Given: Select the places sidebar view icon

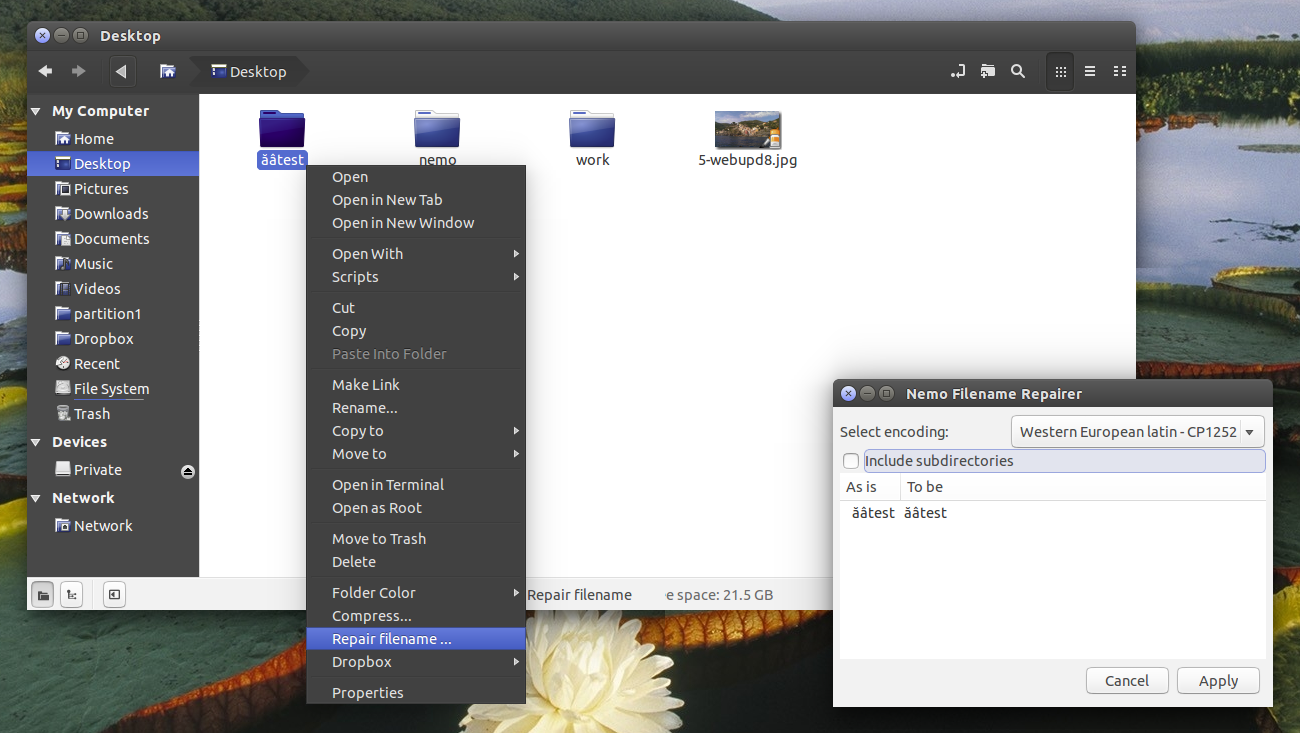Looking at the screenshot, I should (42, 594).
